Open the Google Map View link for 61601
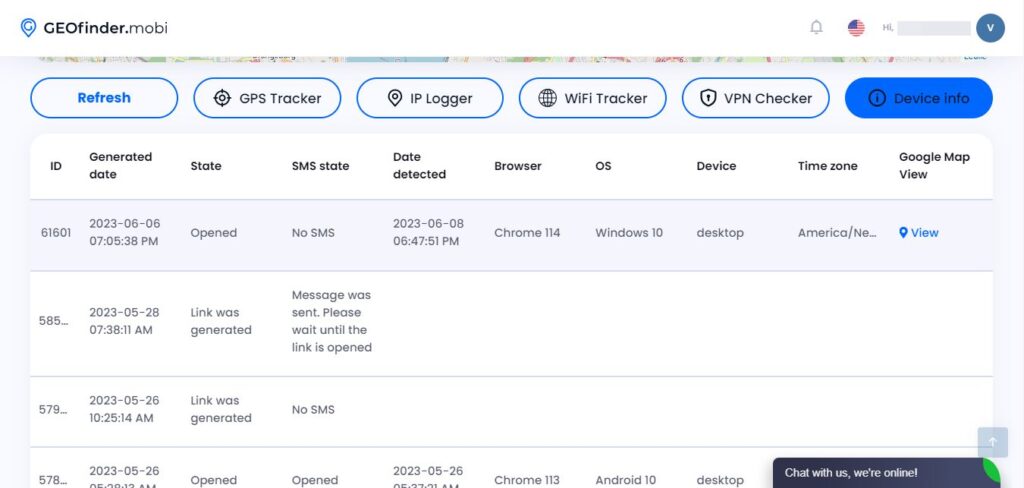 tap(919, 233)
